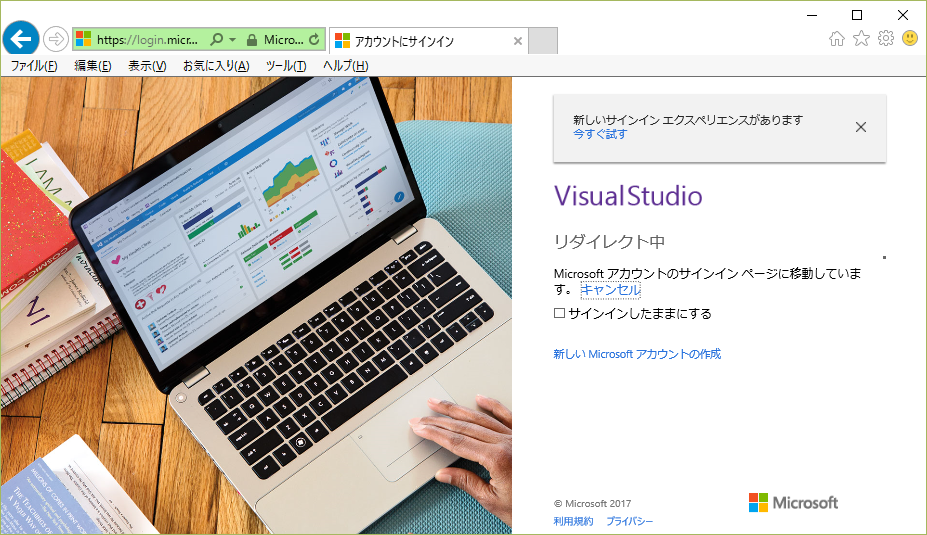
Task: Click the laptop photo
Action: click(x=256, y=305)
